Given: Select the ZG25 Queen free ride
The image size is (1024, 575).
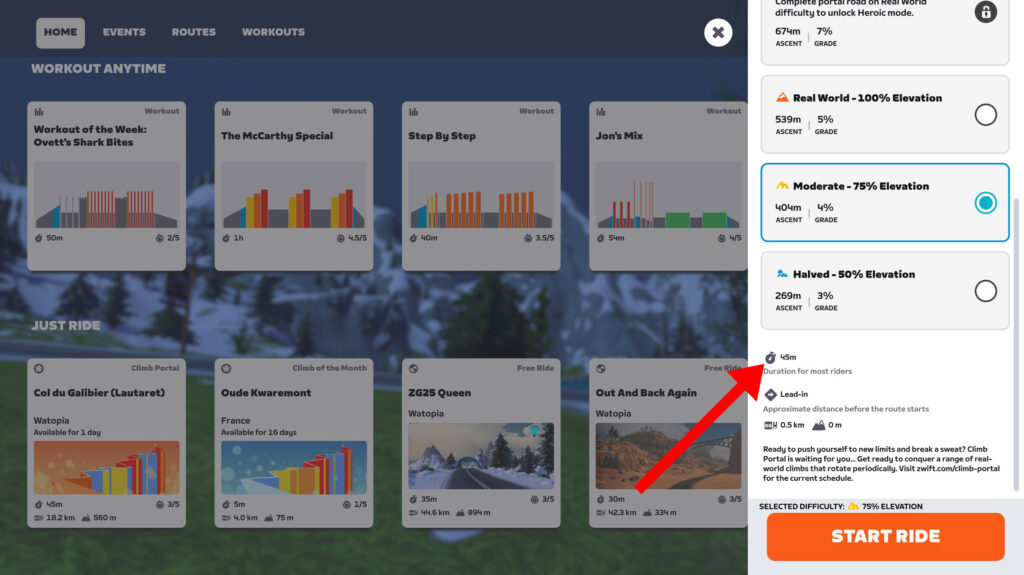Looking at the screenshot, I should [481, 443].
